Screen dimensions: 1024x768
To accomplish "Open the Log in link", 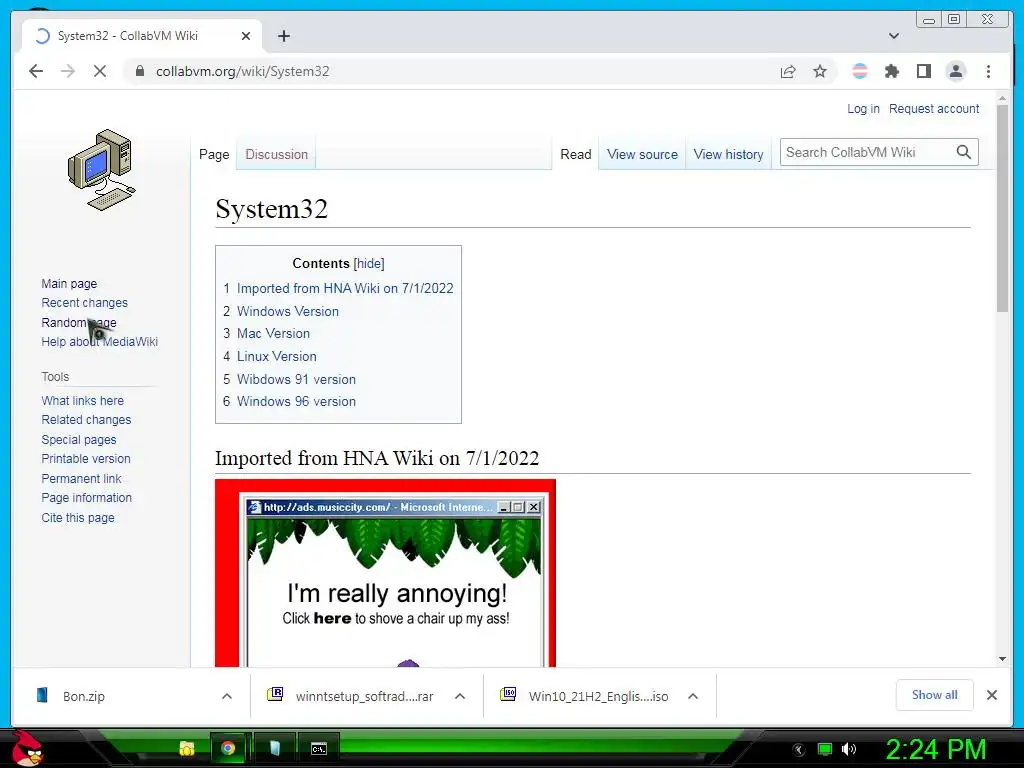I will coord(863,108).
